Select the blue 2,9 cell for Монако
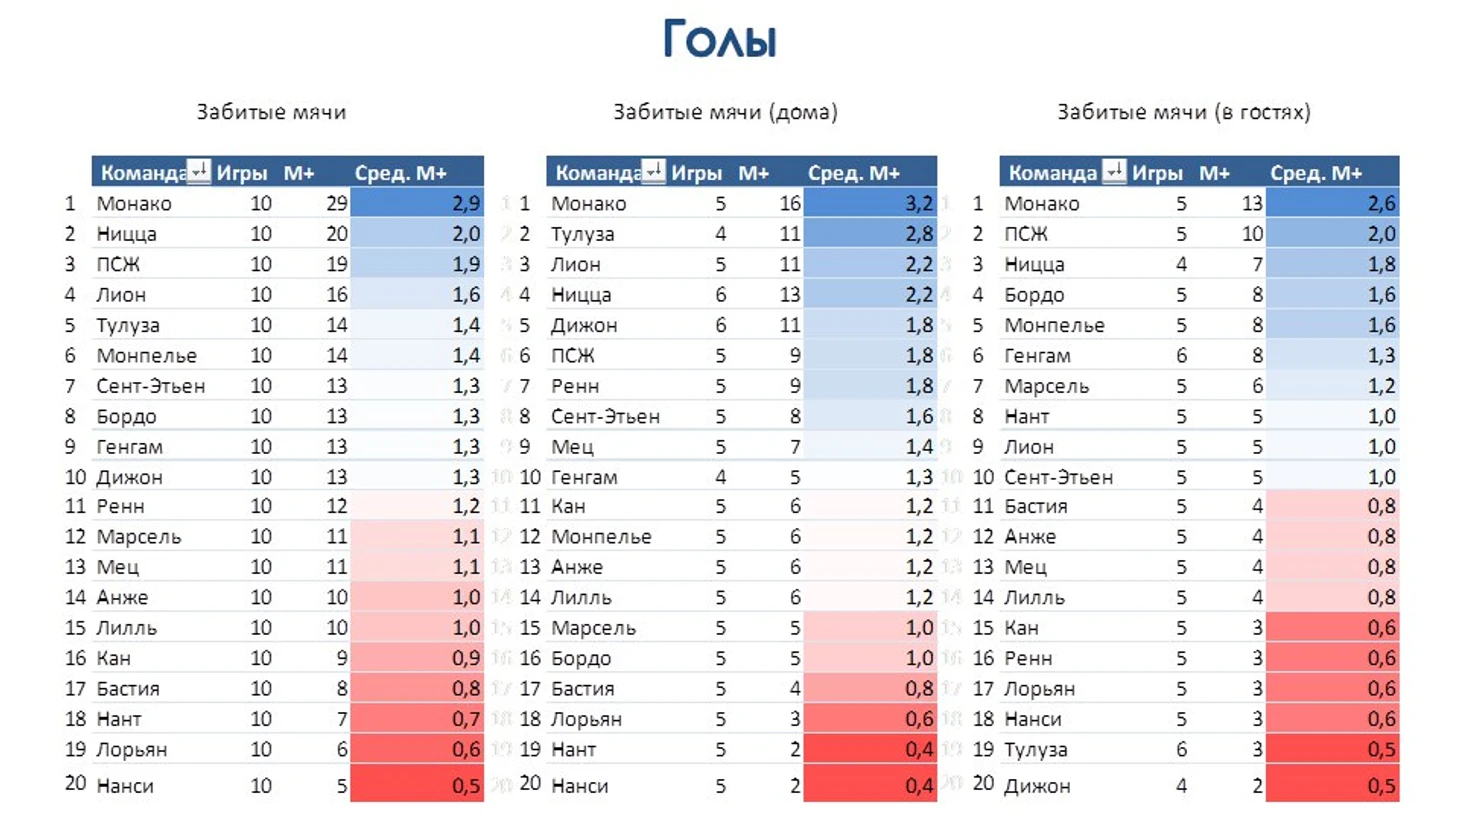1460x821 pixels. (417, 203)
